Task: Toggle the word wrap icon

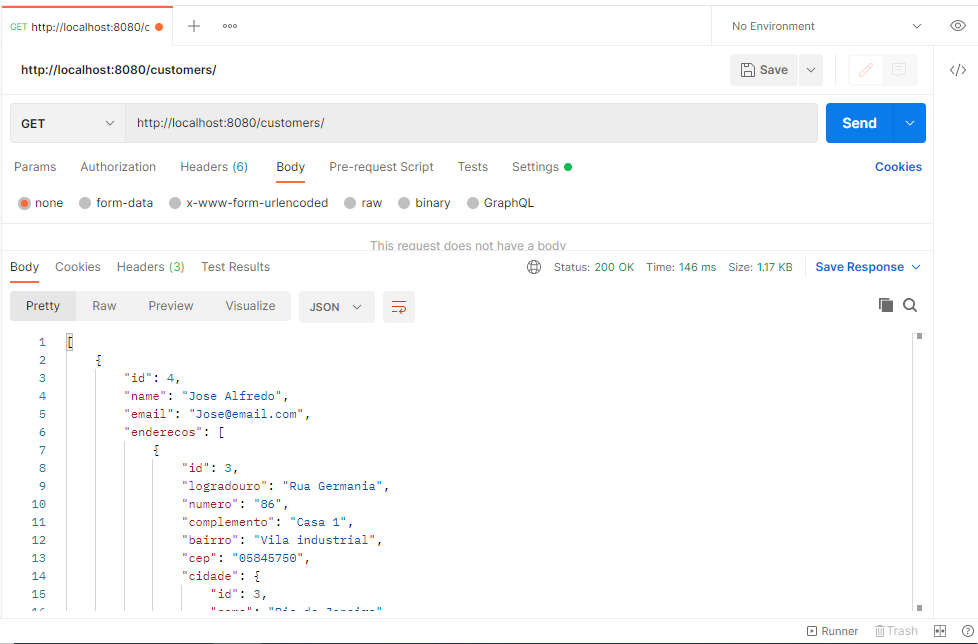Action: point(399,307)
